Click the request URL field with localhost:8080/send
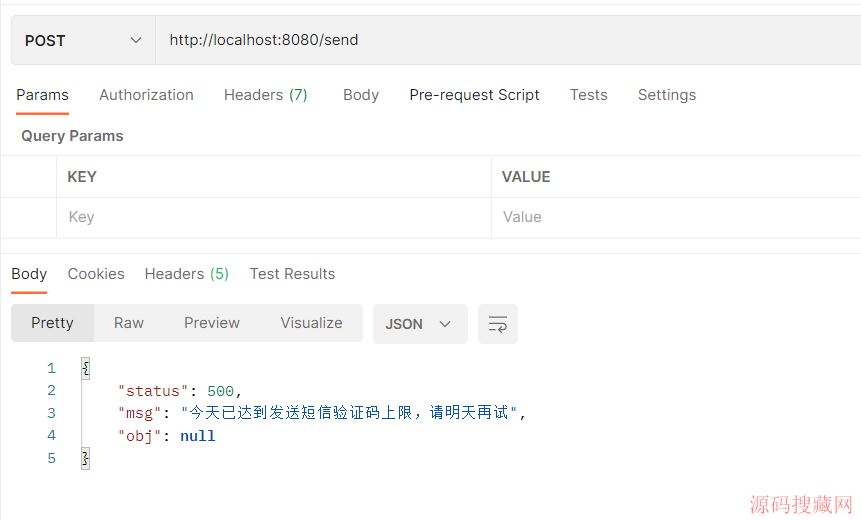861x520 pixels. click(508, 40)
